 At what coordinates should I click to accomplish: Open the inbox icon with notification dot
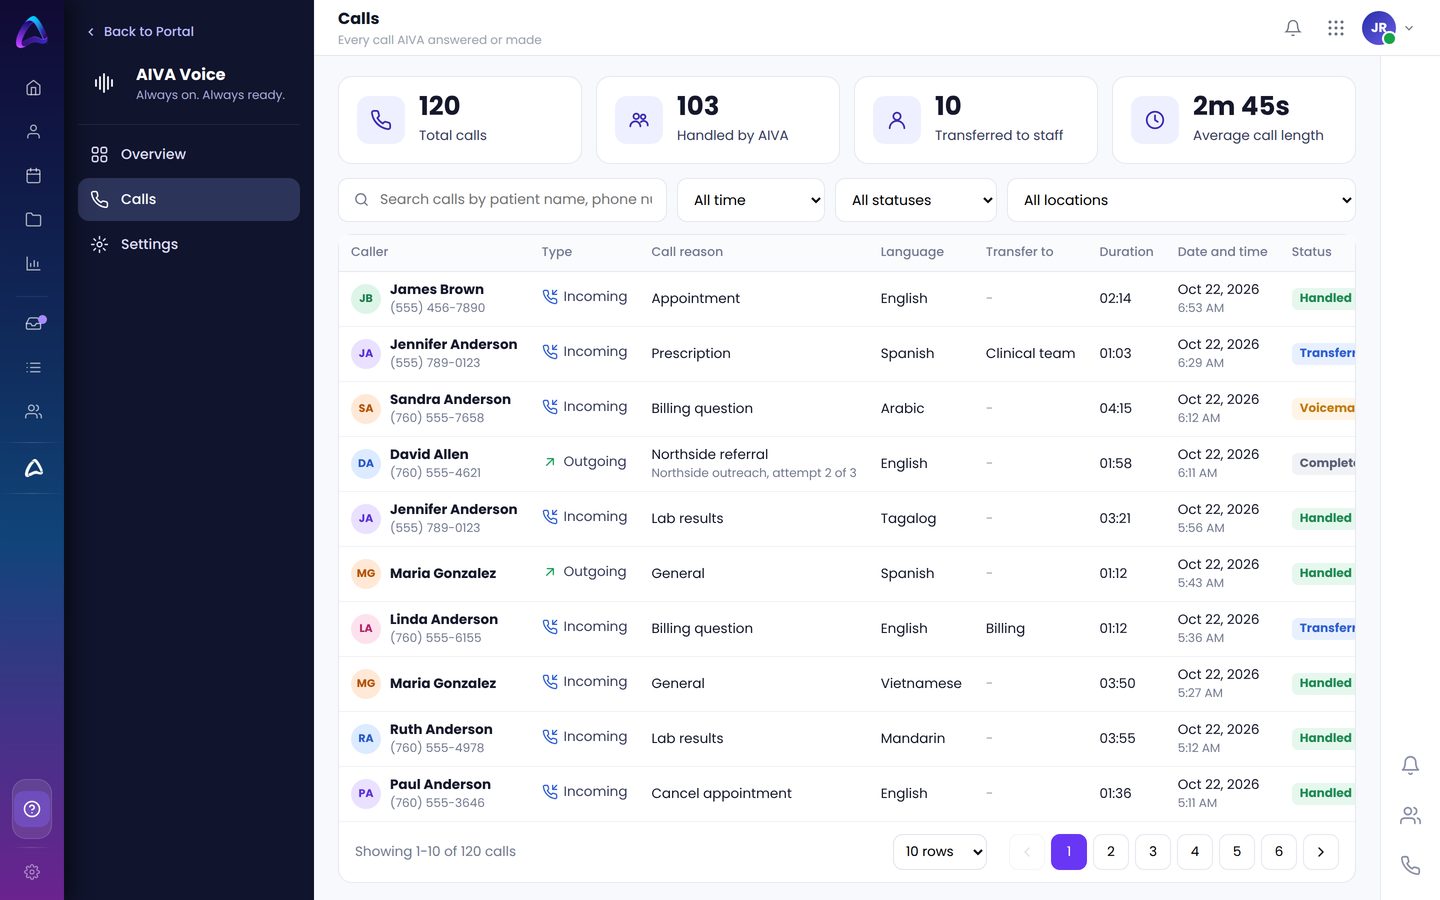click(33, 323)
